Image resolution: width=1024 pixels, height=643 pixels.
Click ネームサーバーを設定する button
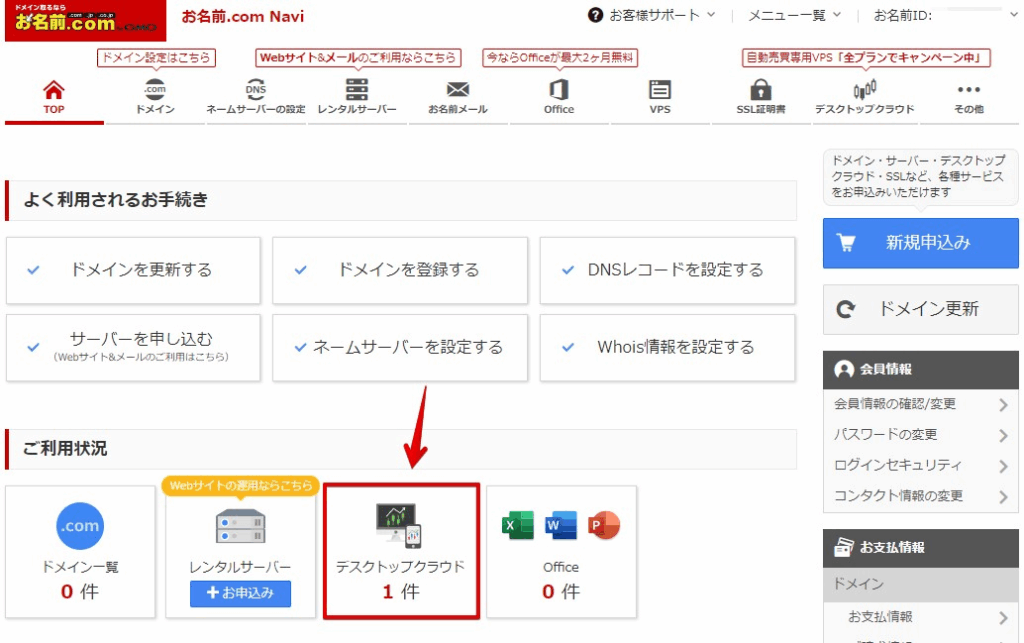[400, 347]
